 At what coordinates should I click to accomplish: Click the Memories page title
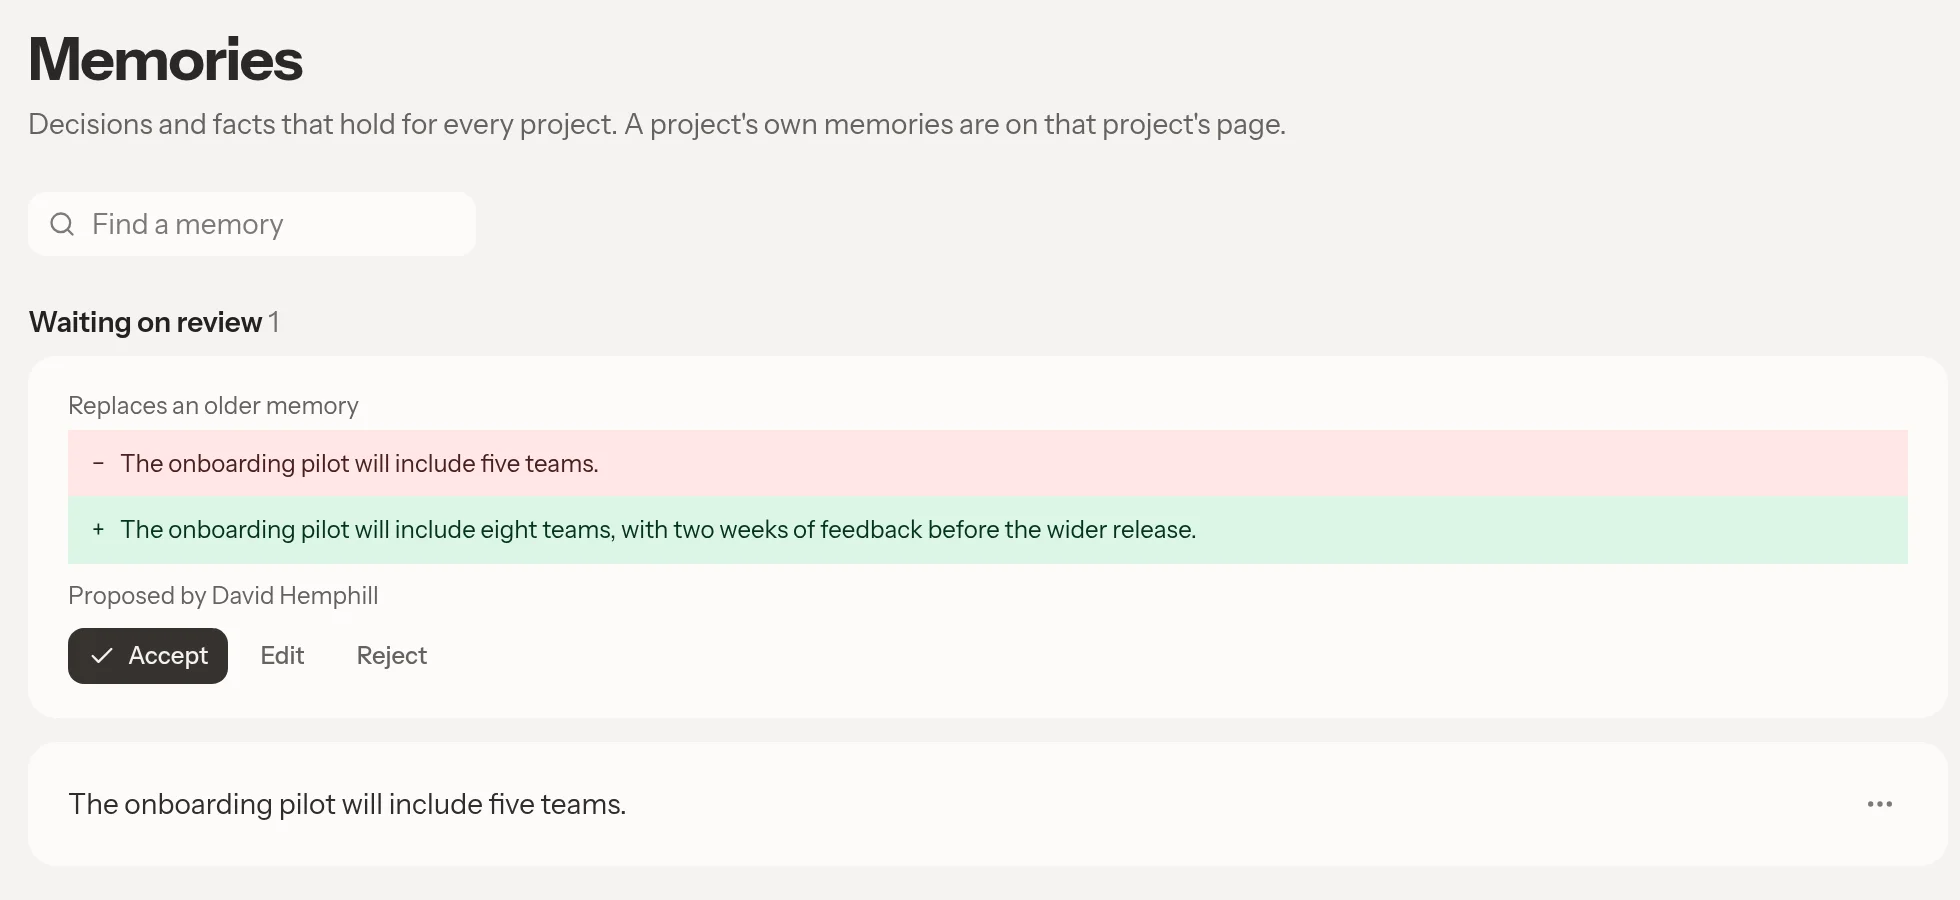coord(166,59)
